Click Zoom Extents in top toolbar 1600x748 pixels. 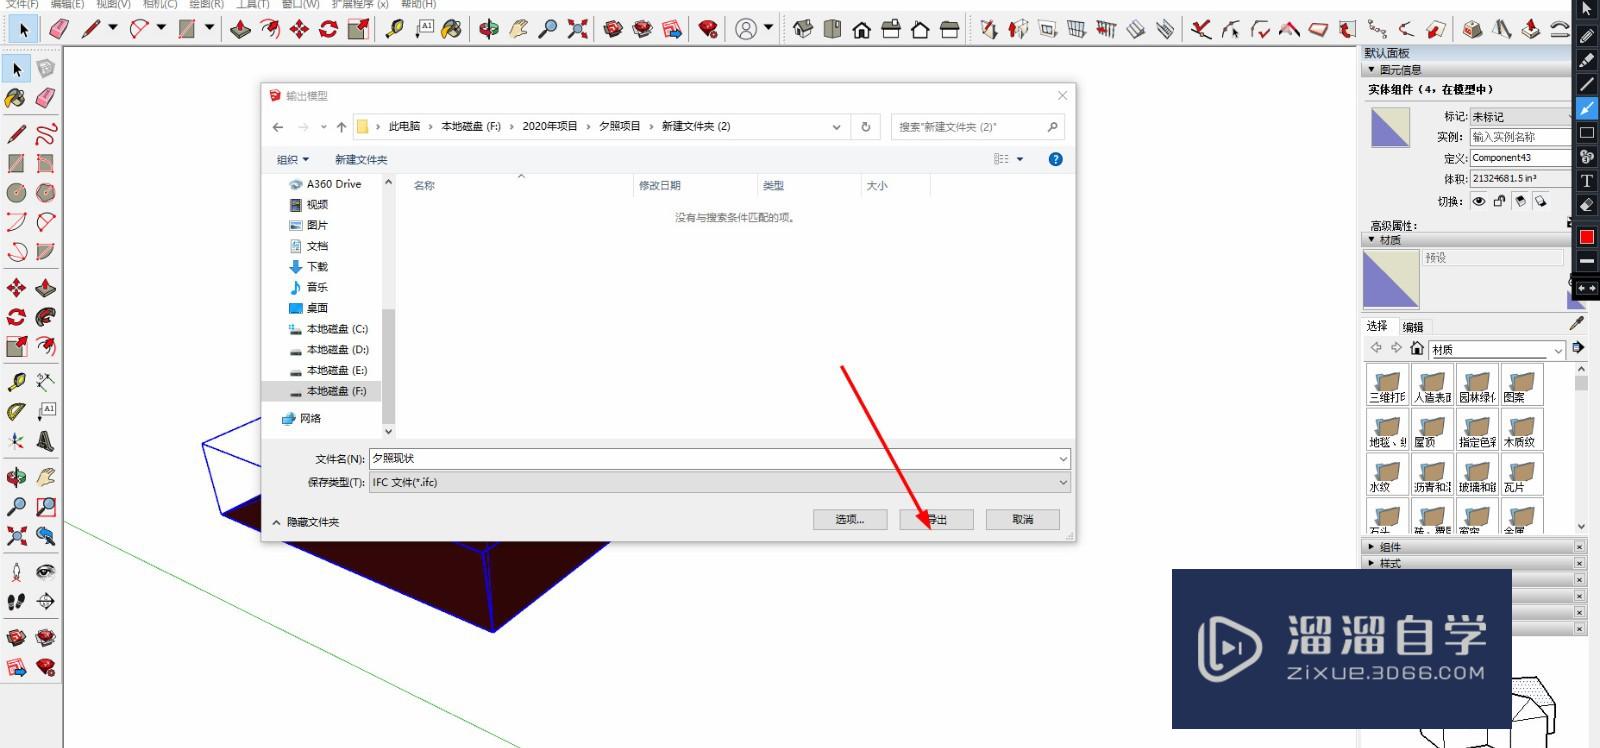click(x=577, y=29)
